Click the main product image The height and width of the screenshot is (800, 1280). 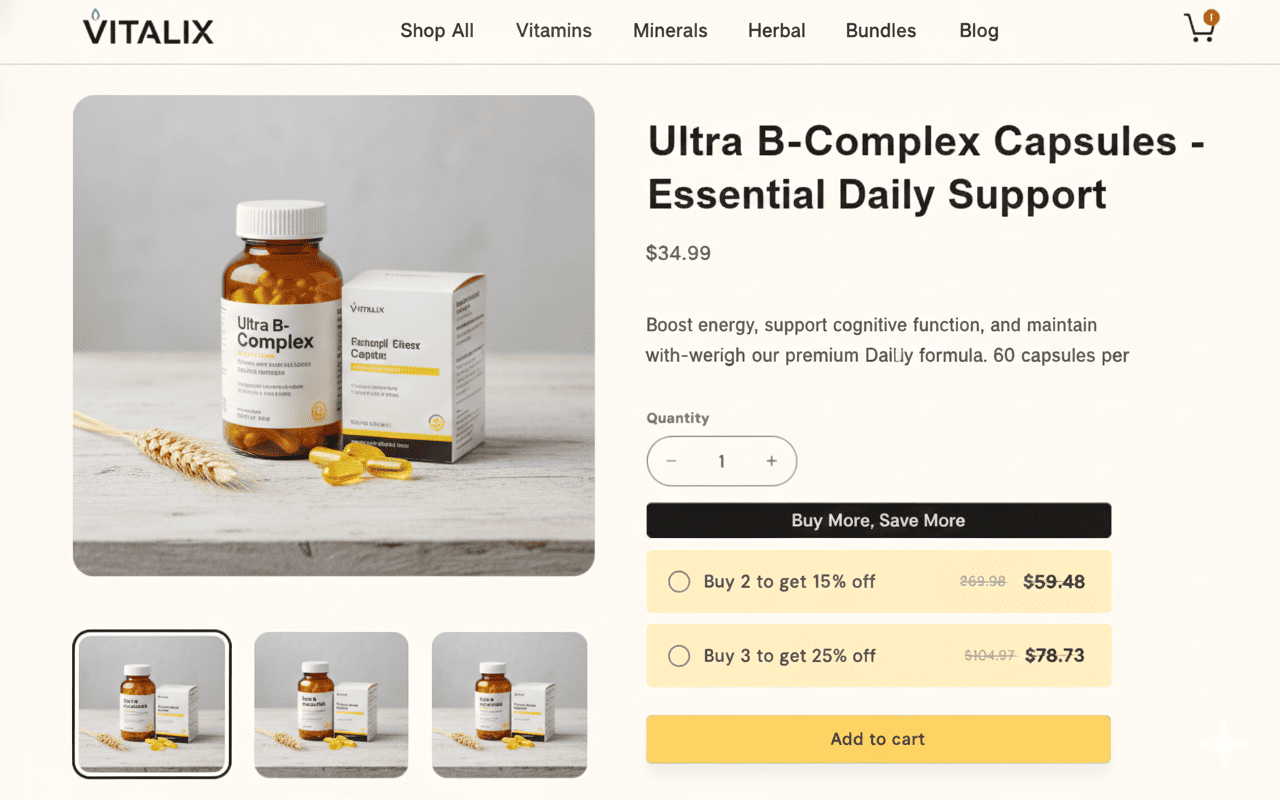click(334, 335)
